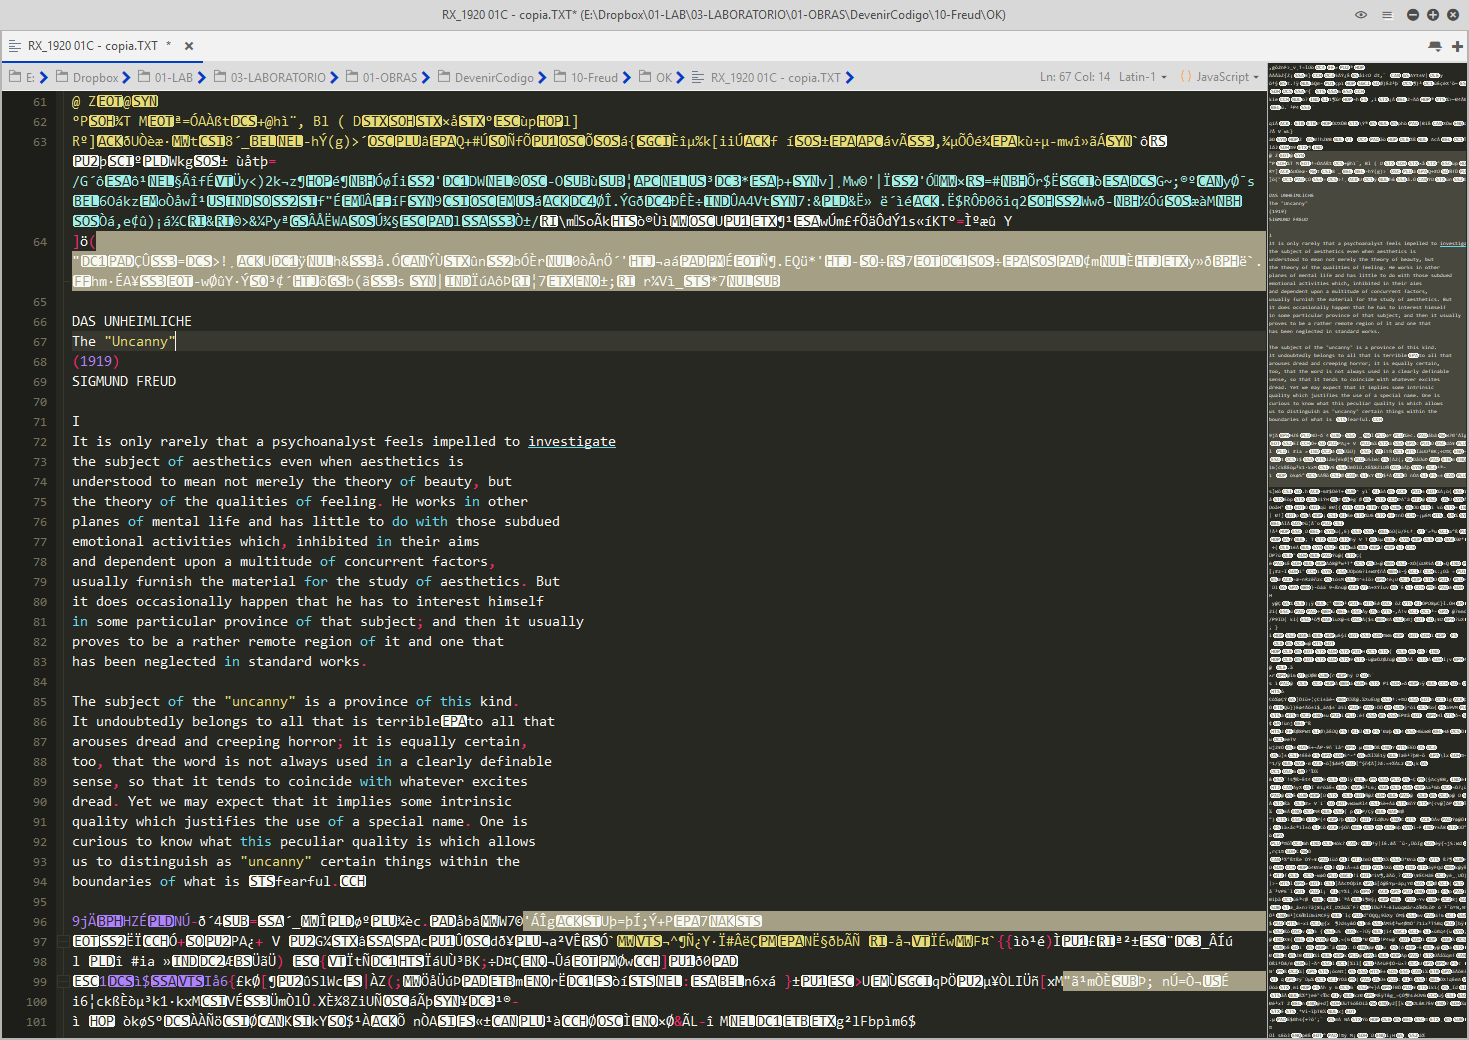This screenshot has height=1040, width=1469.
Task: Click the underlined word "investigate" on line 72
Action: pos(571,441)
